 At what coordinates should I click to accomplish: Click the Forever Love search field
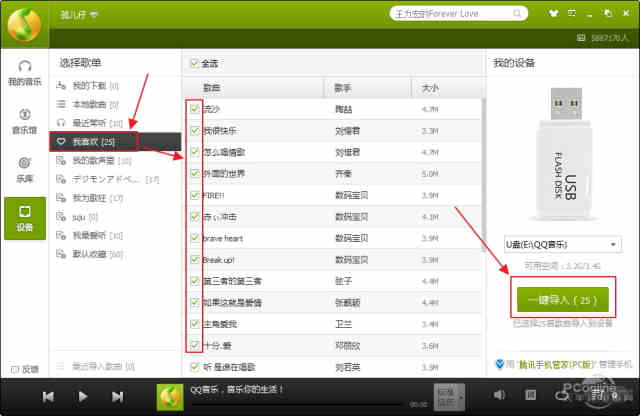coord(452,13)
